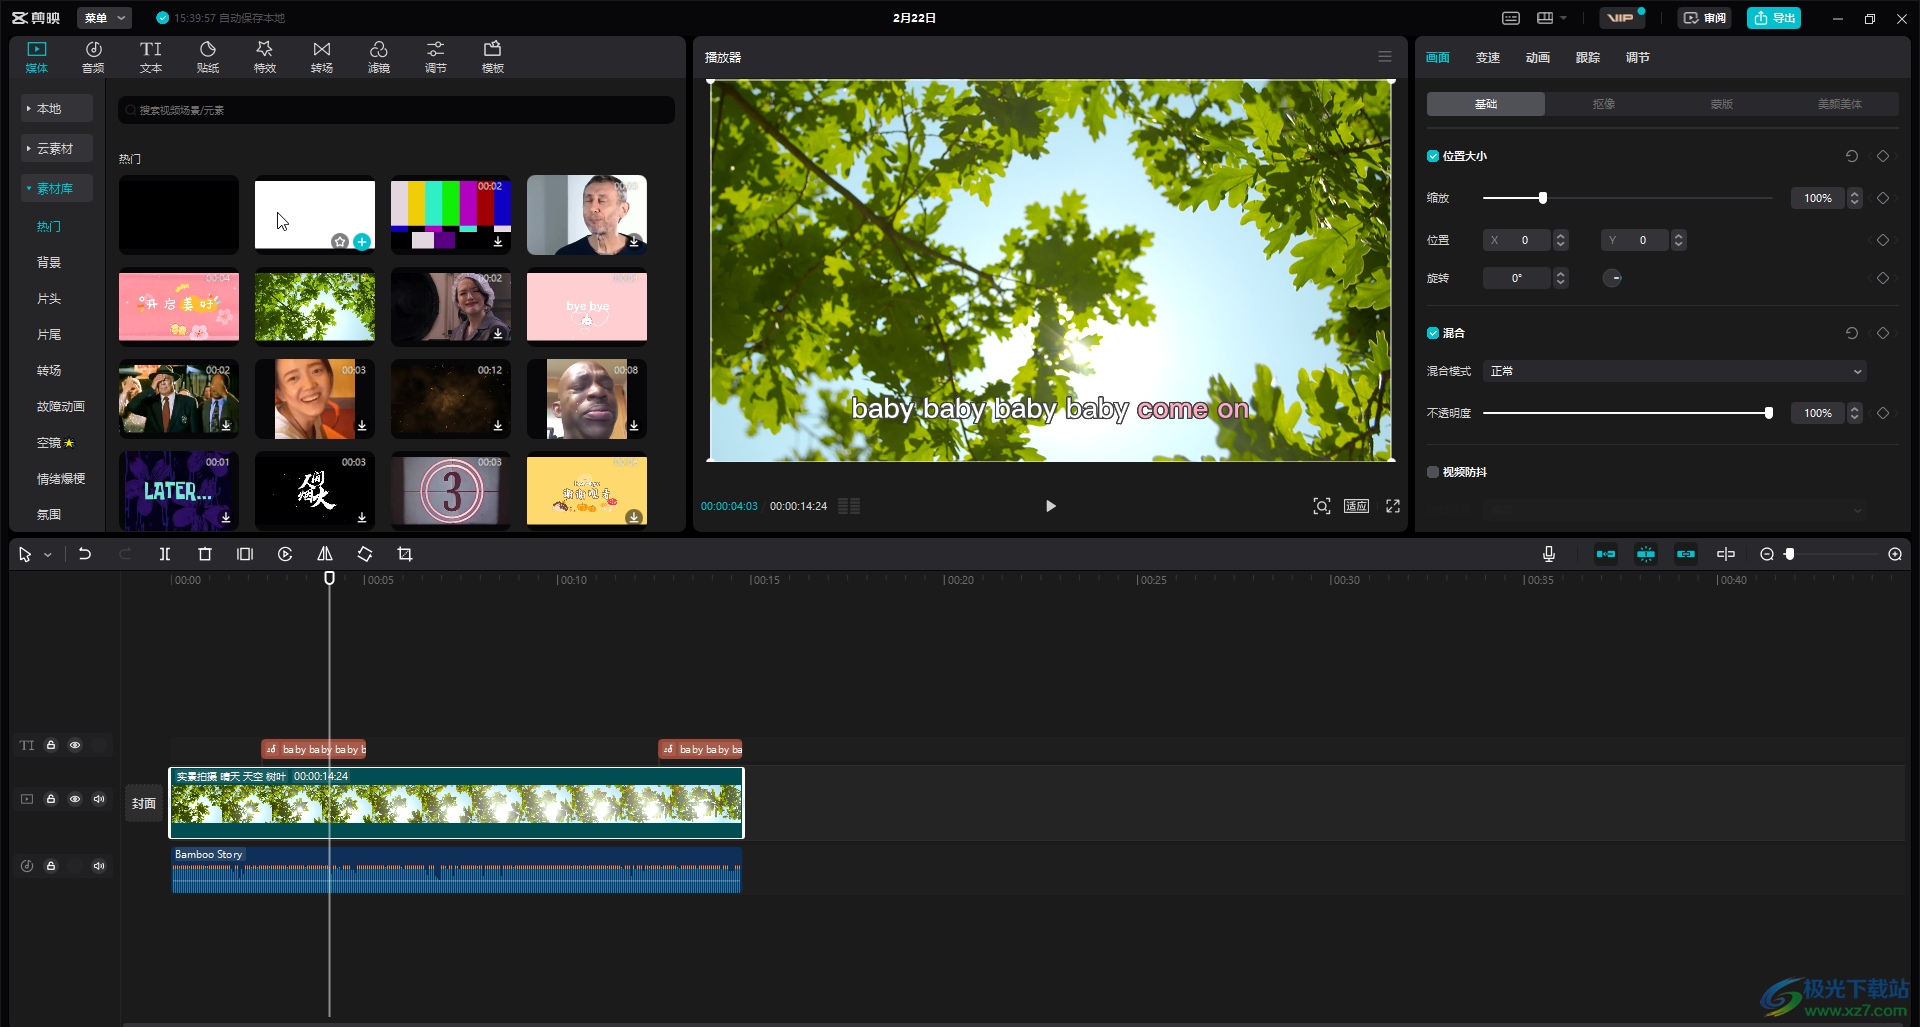Screen dimensions: 1920x1027
Task: Open the 混合模式 dropdown showing 正常
Action: point(1675,371)
